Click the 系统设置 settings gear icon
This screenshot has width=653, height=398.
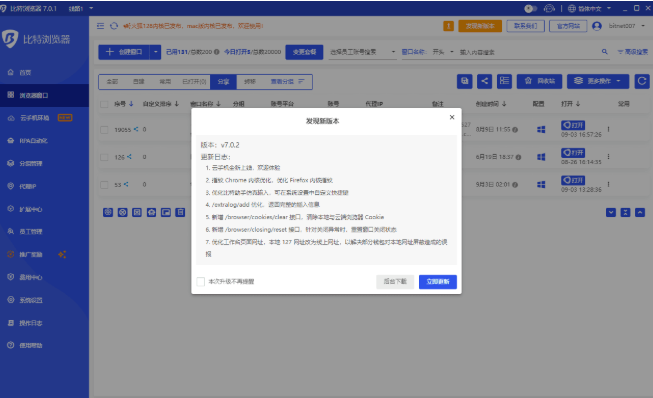click(x=11, y=300)
